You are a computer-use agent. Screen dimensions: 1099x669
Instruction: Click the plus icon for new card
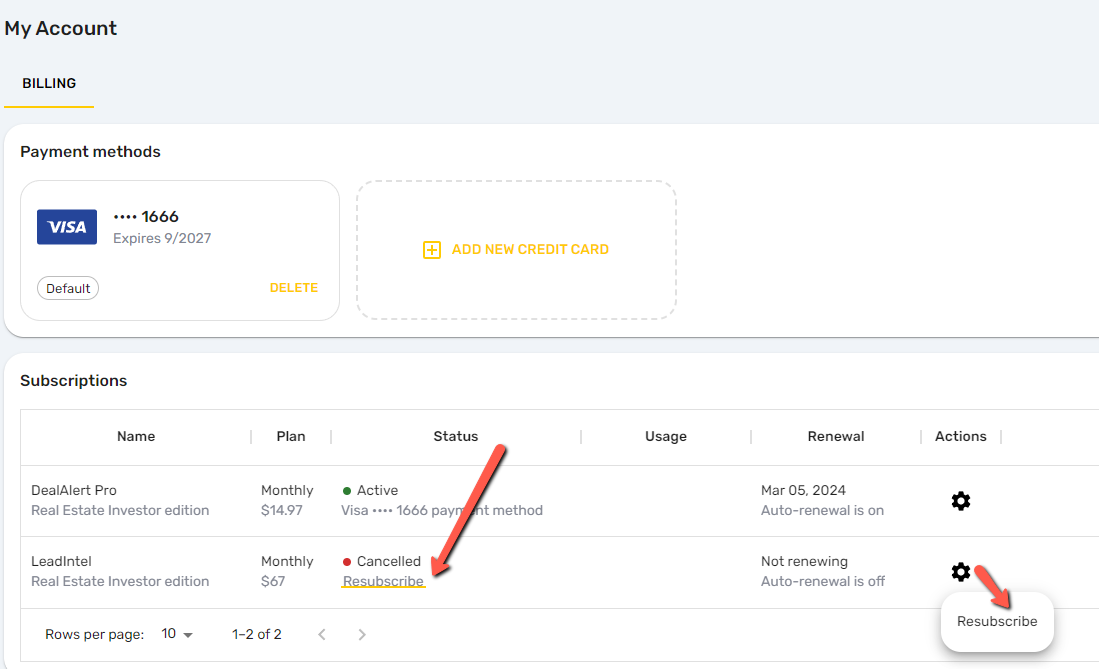[x=432, y=250]
